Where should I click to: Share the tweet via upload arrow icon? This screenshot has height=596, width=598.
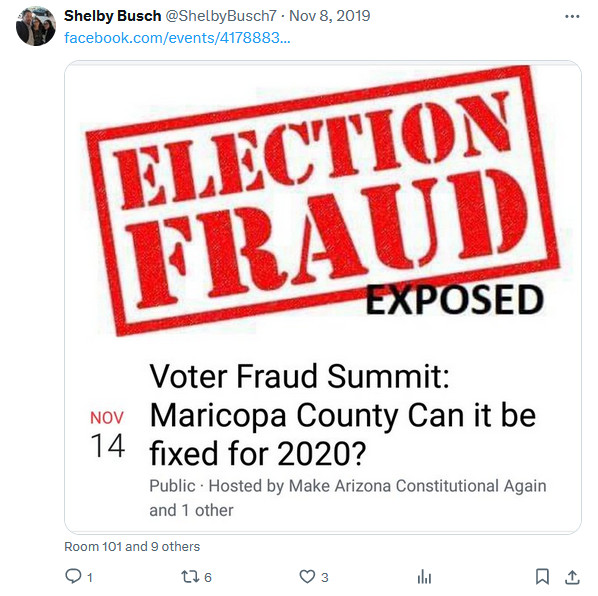[x=572, y=577]
